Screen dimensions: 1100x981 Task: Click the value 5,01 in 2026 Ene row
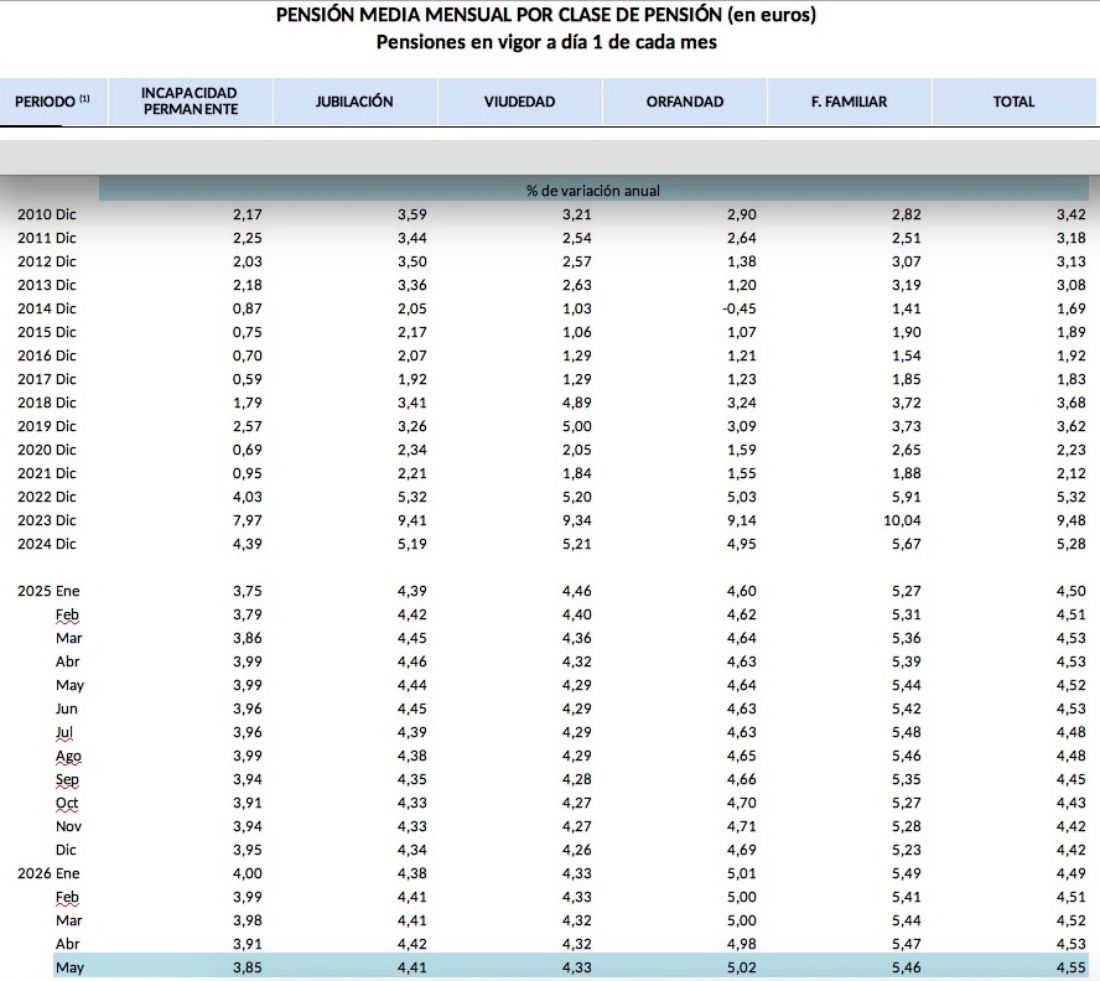(x=742, y=874)
